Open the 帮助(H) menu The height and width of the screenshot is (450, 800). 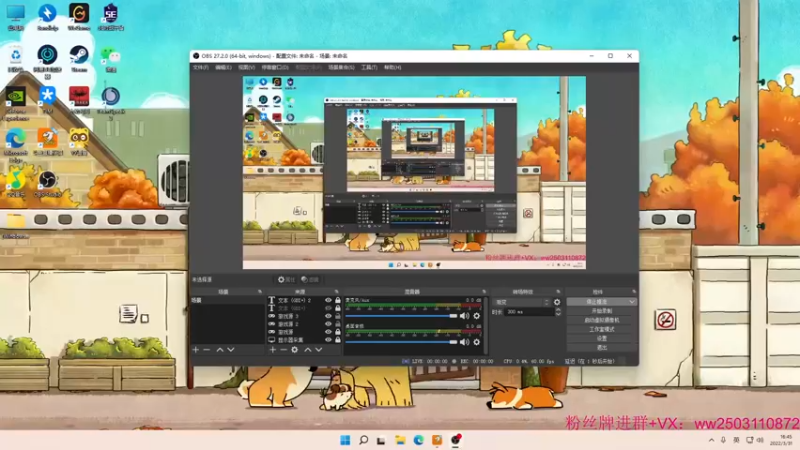click(392, 67)
